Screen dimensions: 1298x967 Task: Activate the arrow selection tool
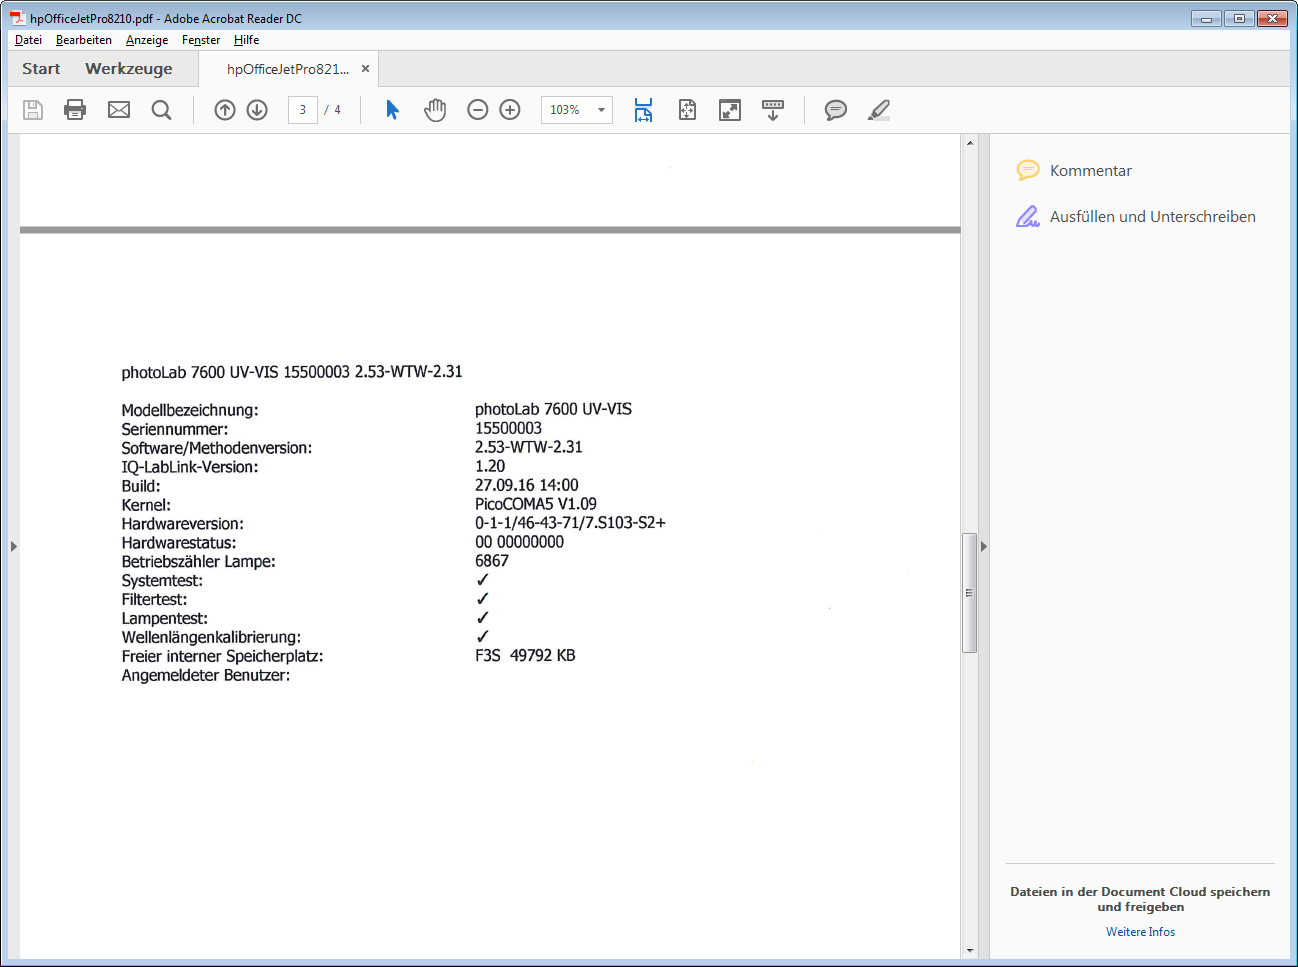(x=392, y=110)
